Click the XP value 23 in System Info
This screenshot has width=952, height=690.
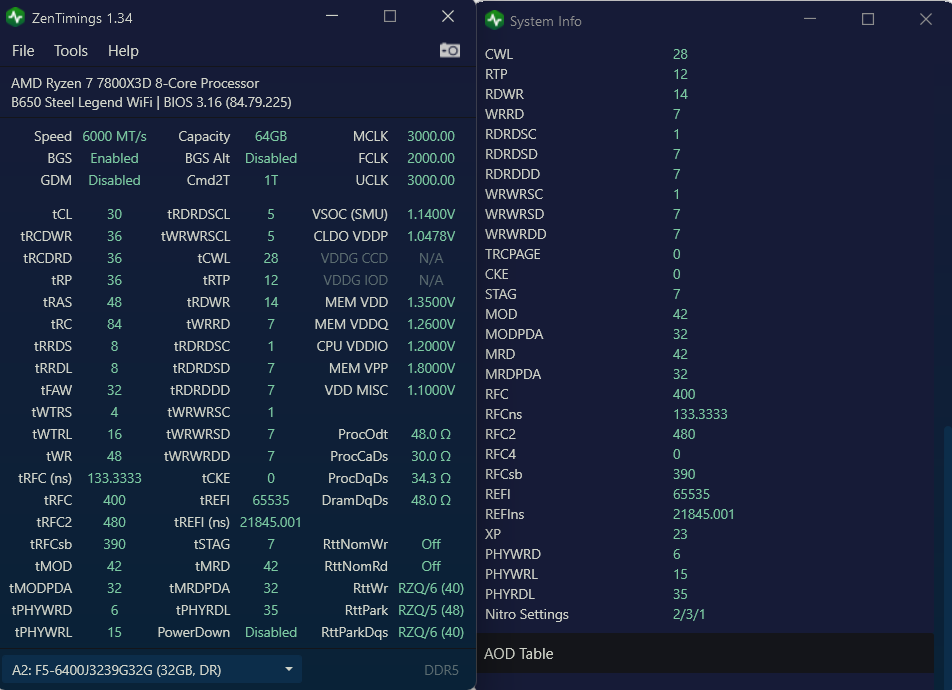coord(680,535)
